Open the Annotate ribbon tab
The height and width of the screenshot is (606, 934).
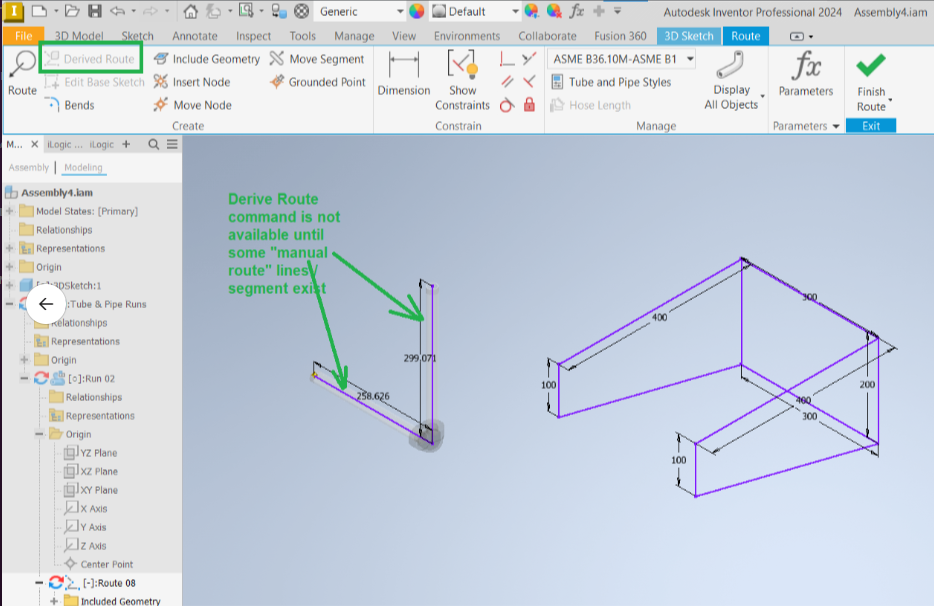pyautogui.click(x=194, y=35)
